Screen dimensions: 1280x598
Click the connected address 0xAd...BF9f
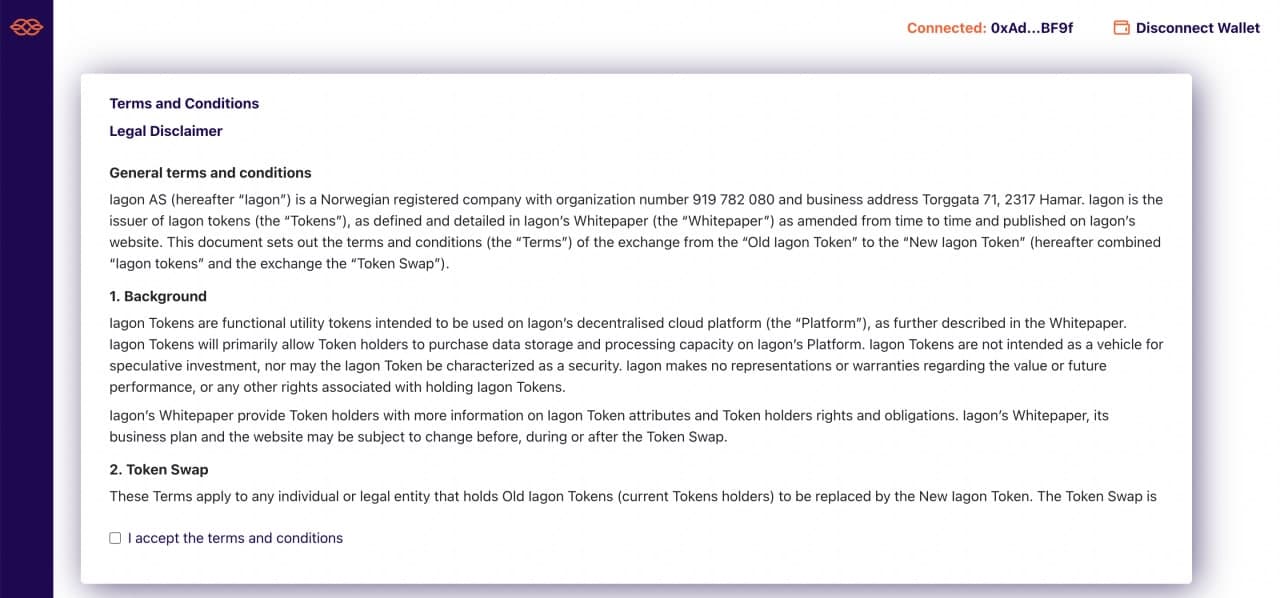(1032, 28)
